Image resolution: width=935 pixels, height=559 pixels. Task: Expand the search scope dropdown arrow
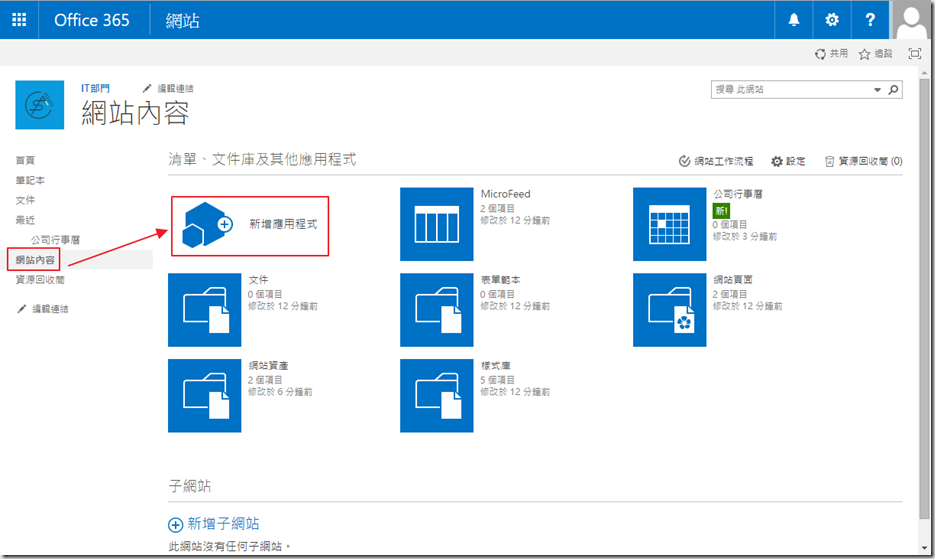[877, 90]
